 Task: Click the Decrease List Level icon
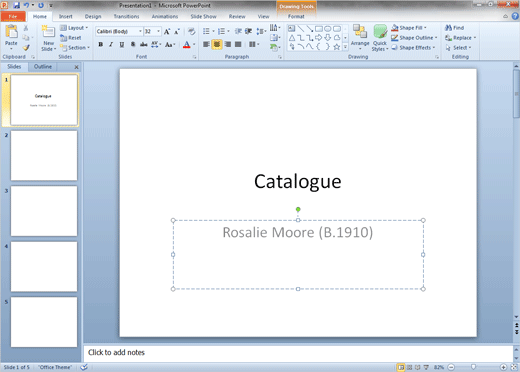pos(238,31)
